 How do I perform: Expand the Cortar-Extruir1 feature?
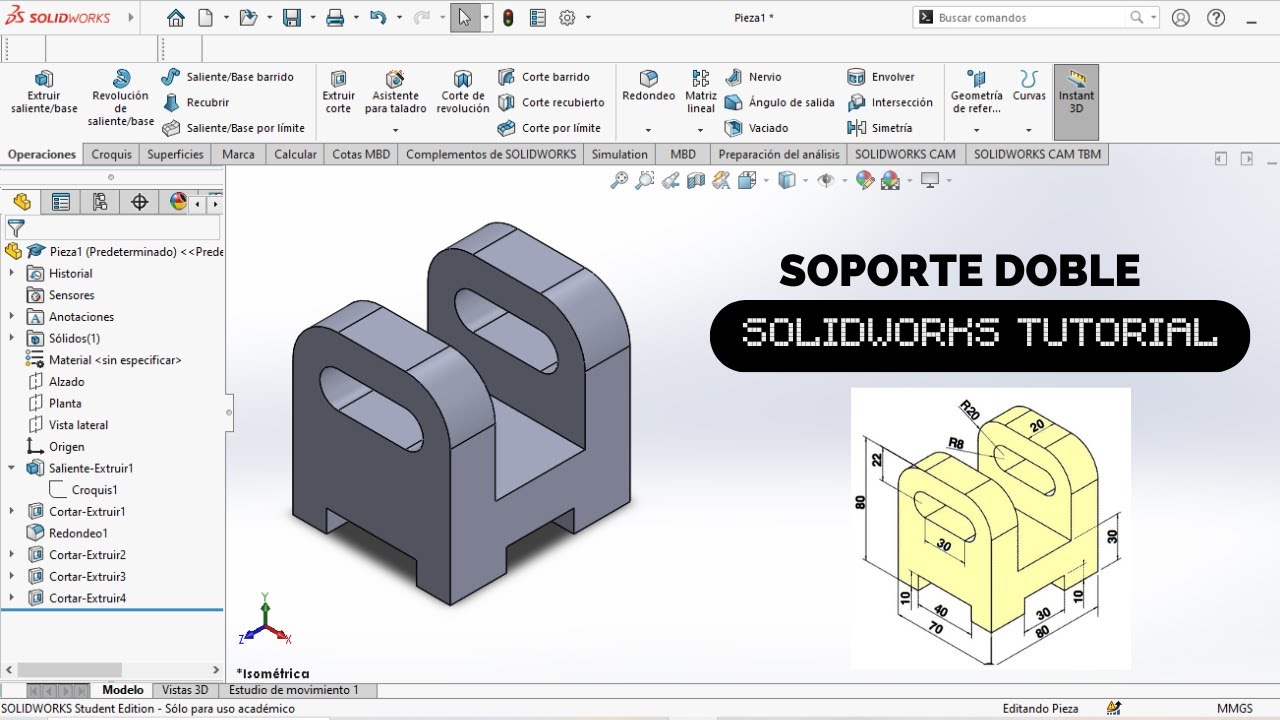[x=12, y=511]
